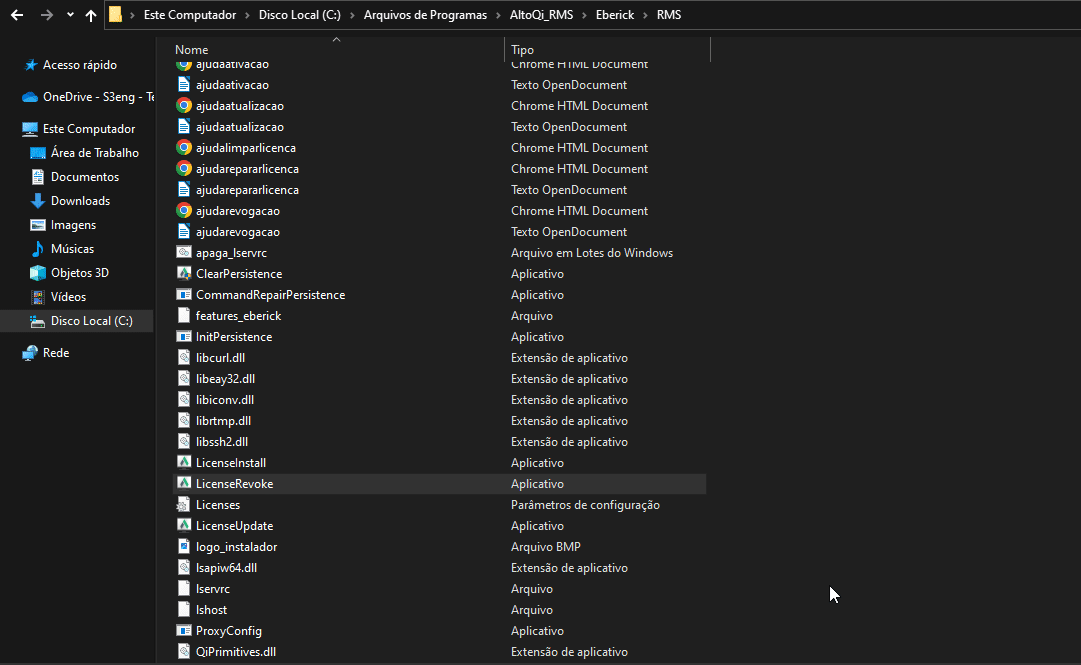Expand chevron after Eberick breadcrumb
This screenshot has height=665, width=1081.
(x=645, y=14)
